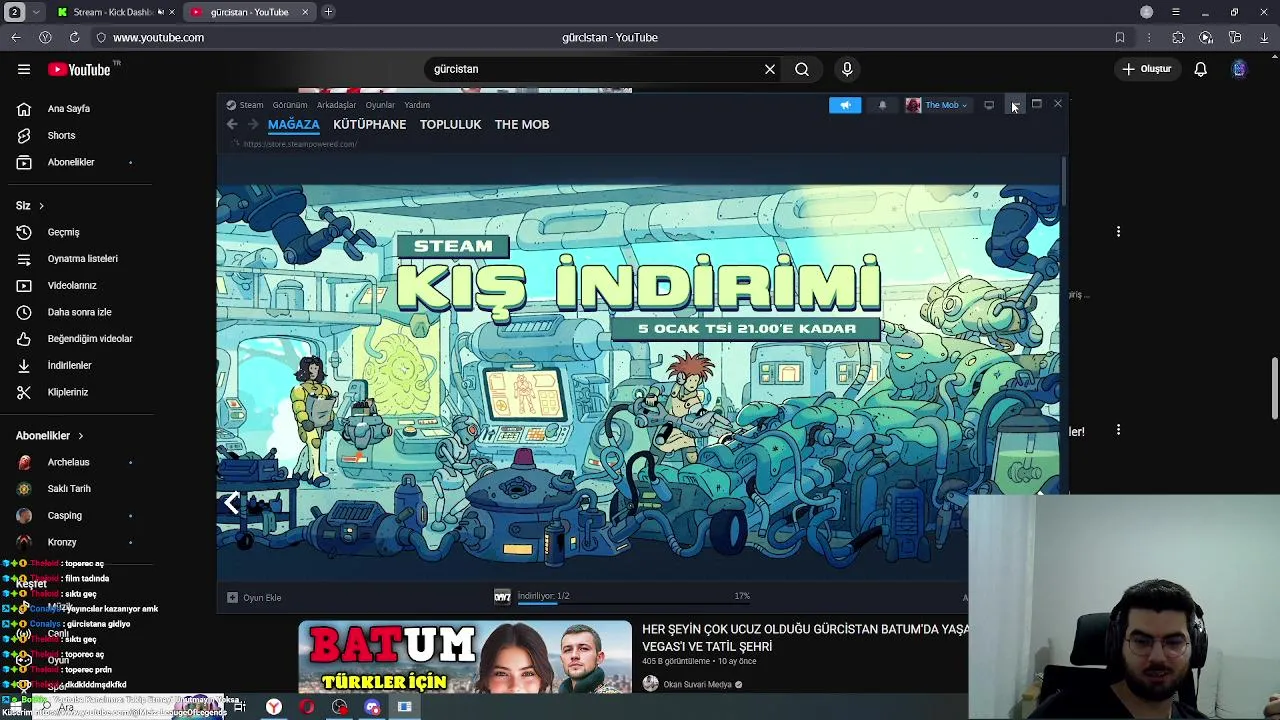Add a game via Oyun Ekle

254,597
